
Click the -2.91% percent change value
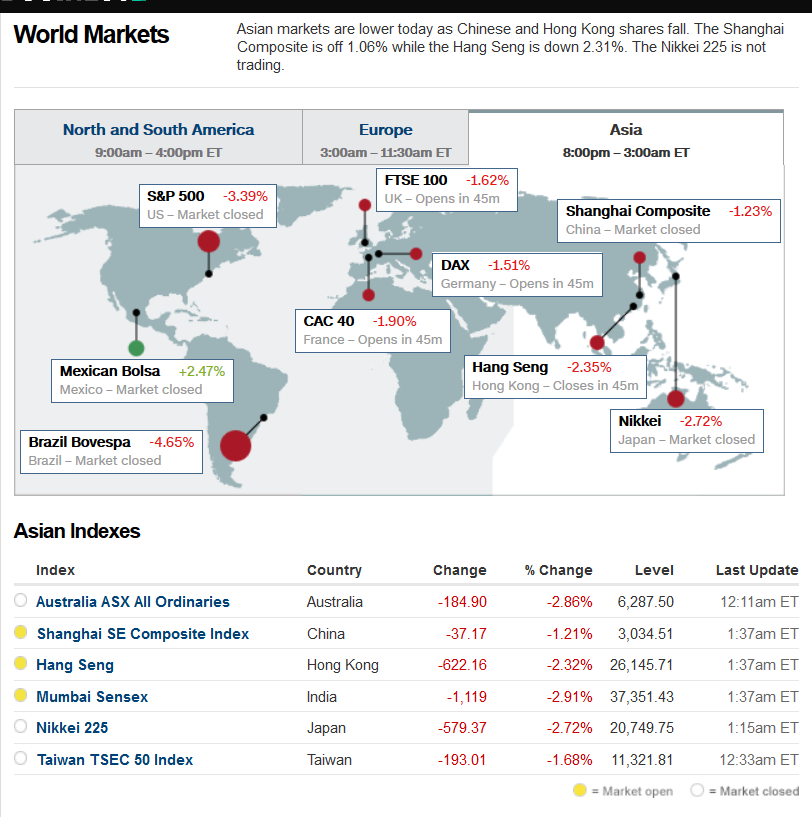(x=569, y=697)
